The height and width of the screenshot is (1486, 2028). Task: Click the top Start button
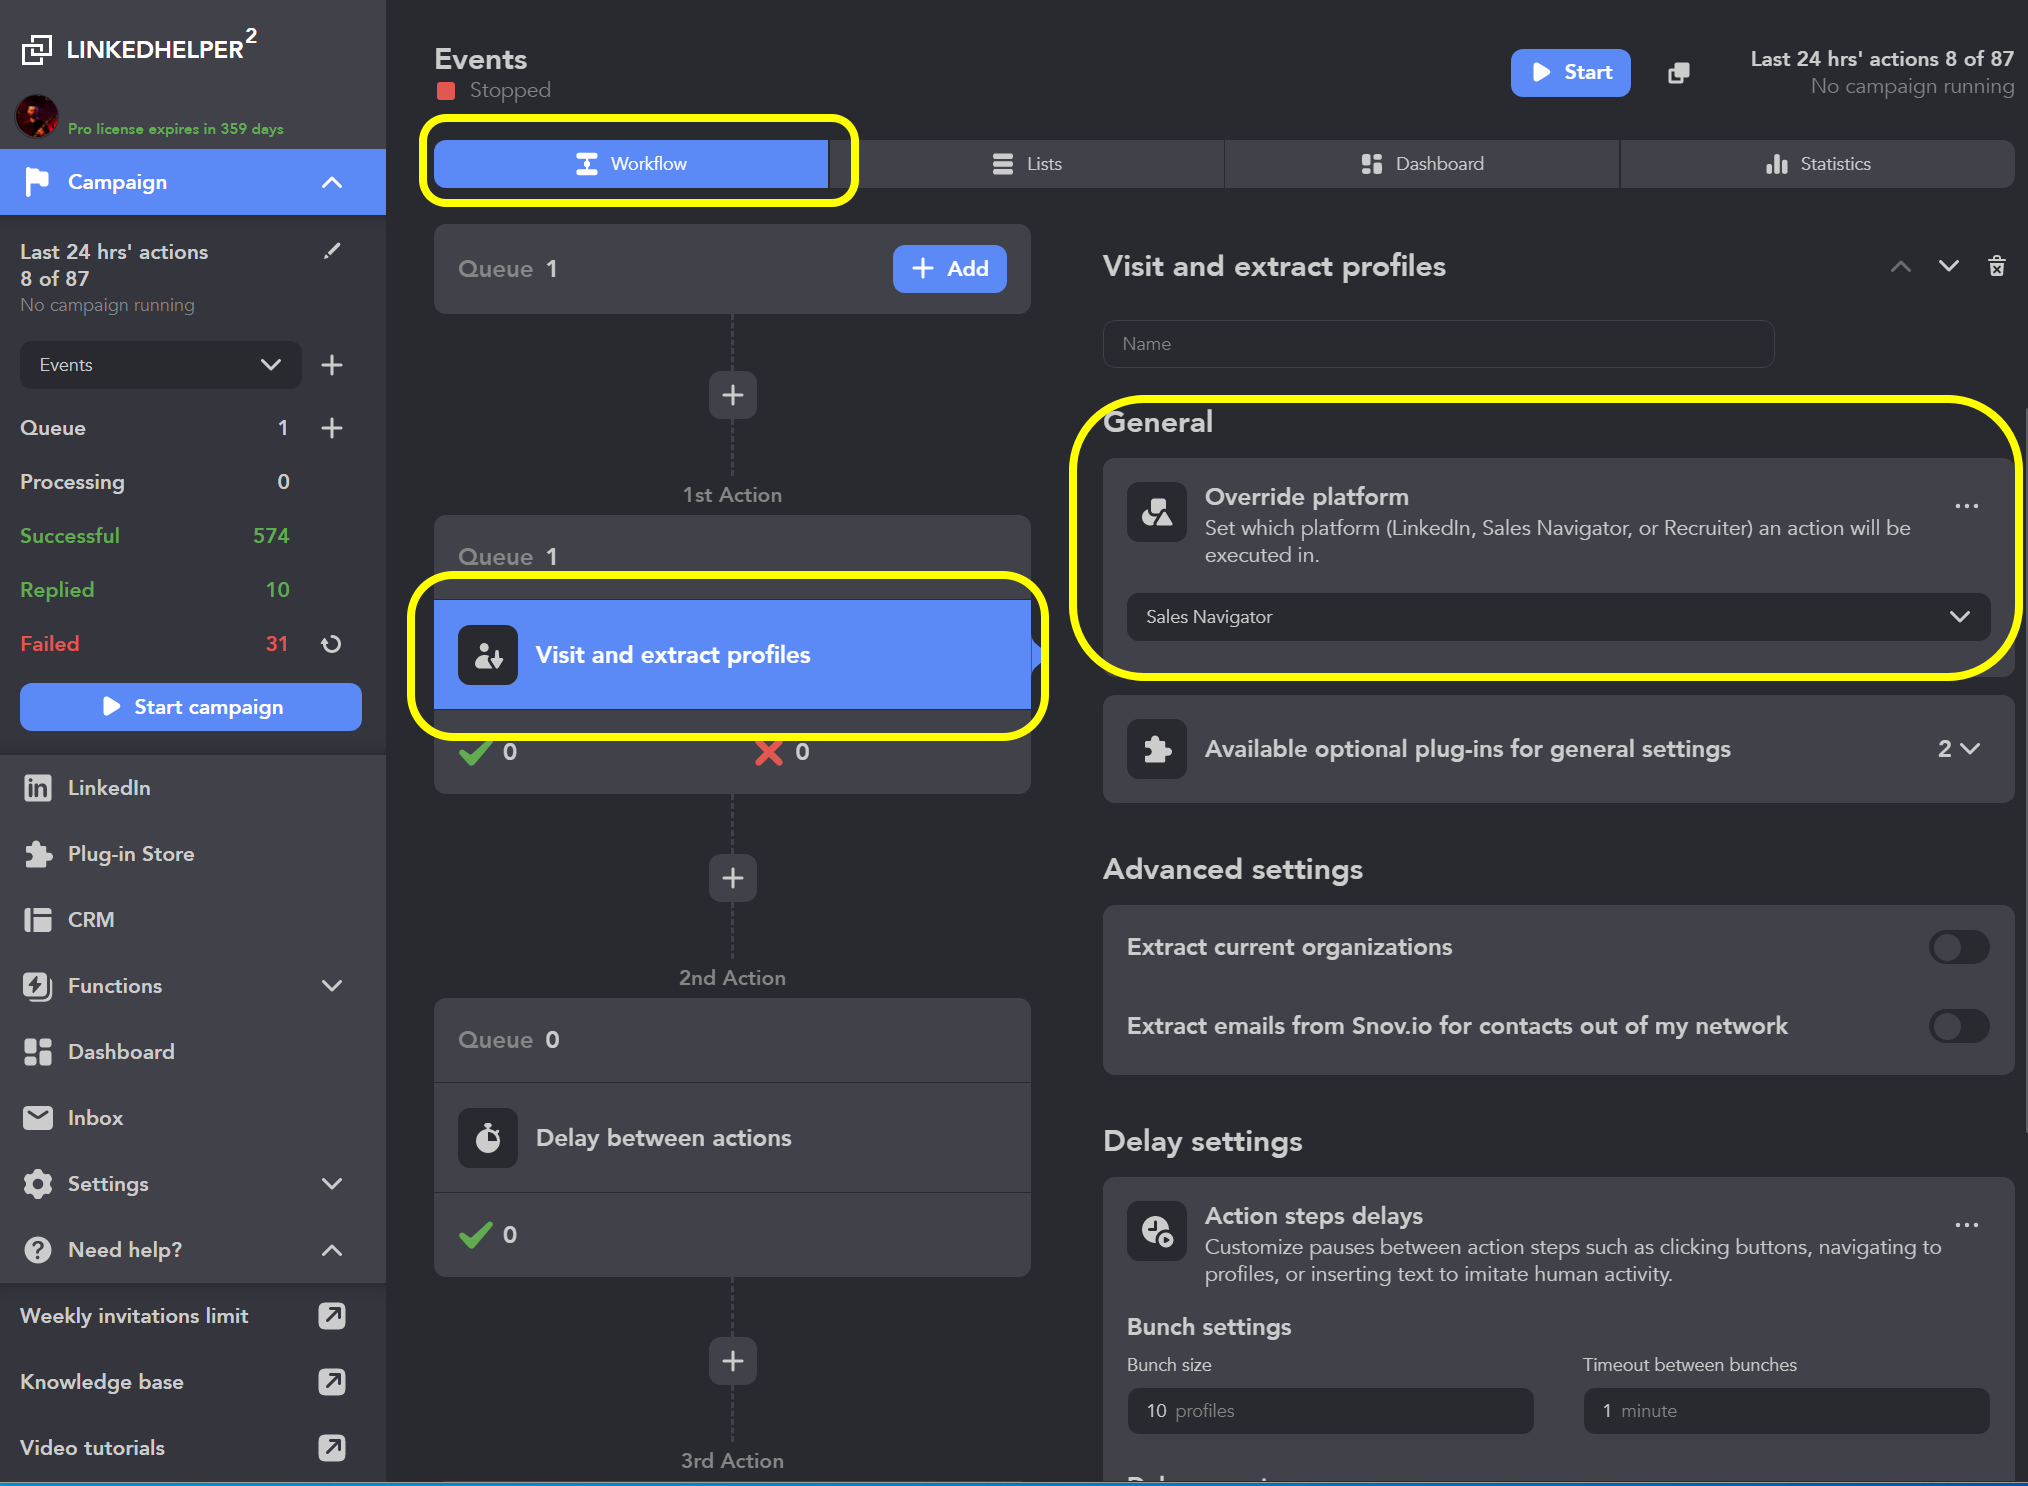pos(1570,73)
